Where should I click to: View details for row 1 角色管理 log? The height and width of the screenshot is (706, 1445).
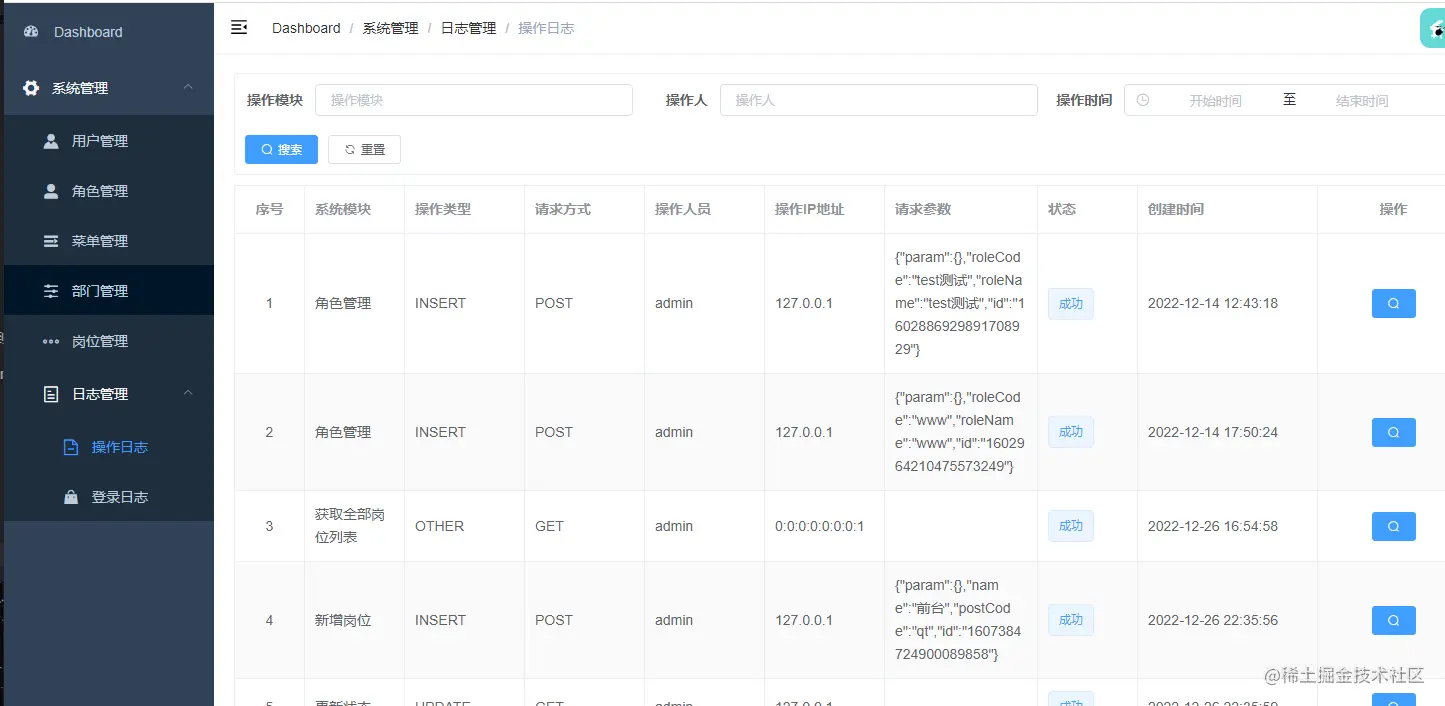(x=1393, y=303)
